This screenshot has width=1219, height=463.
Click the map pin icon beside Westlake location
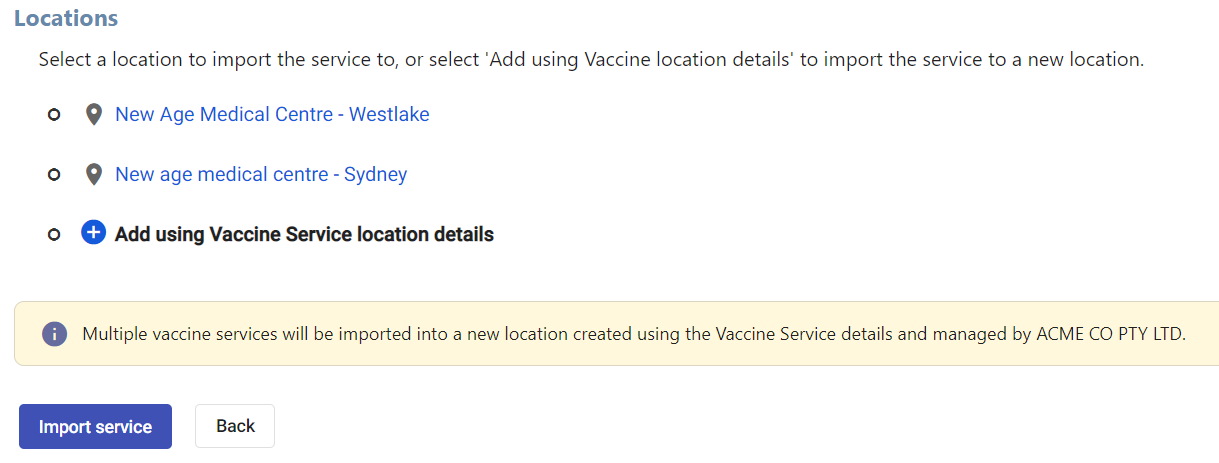point(94,115)
